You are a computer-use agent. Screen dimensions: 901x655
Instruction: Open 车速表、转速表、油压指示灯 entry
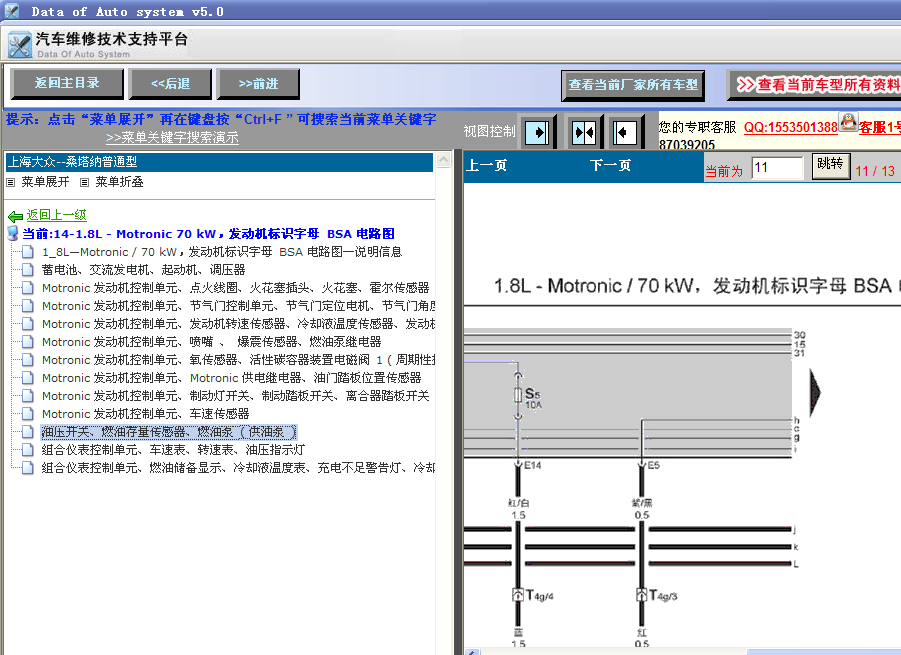pyautogui.click(x=173, y=450)
